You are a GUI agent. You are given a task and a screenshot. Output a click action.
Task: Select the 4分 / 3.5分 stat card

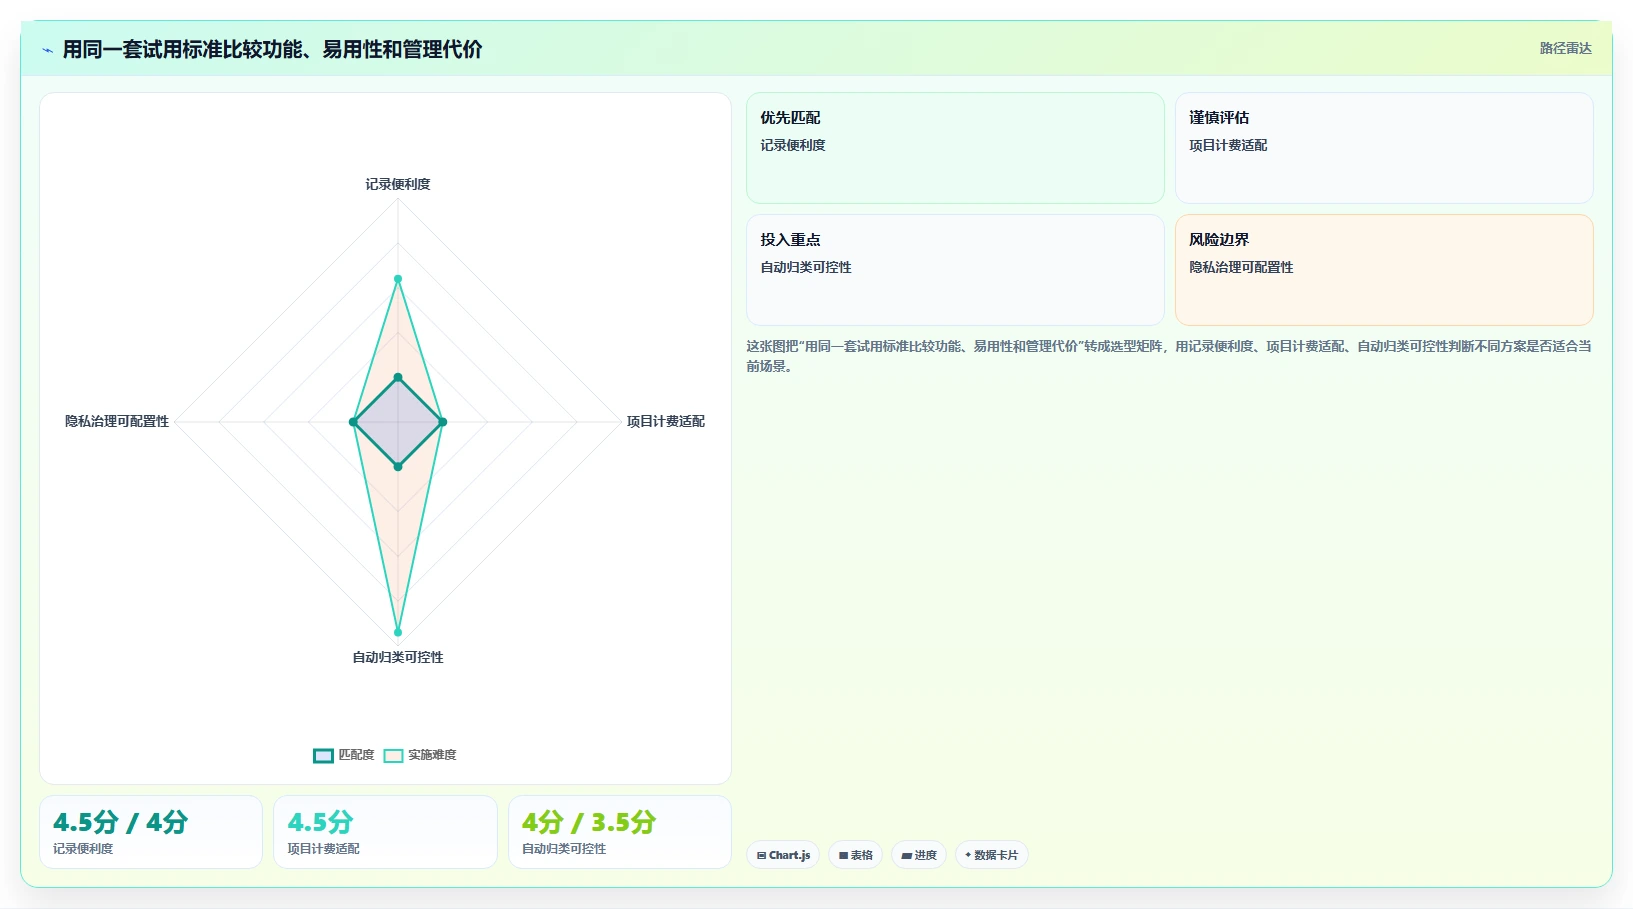(620, 832)
